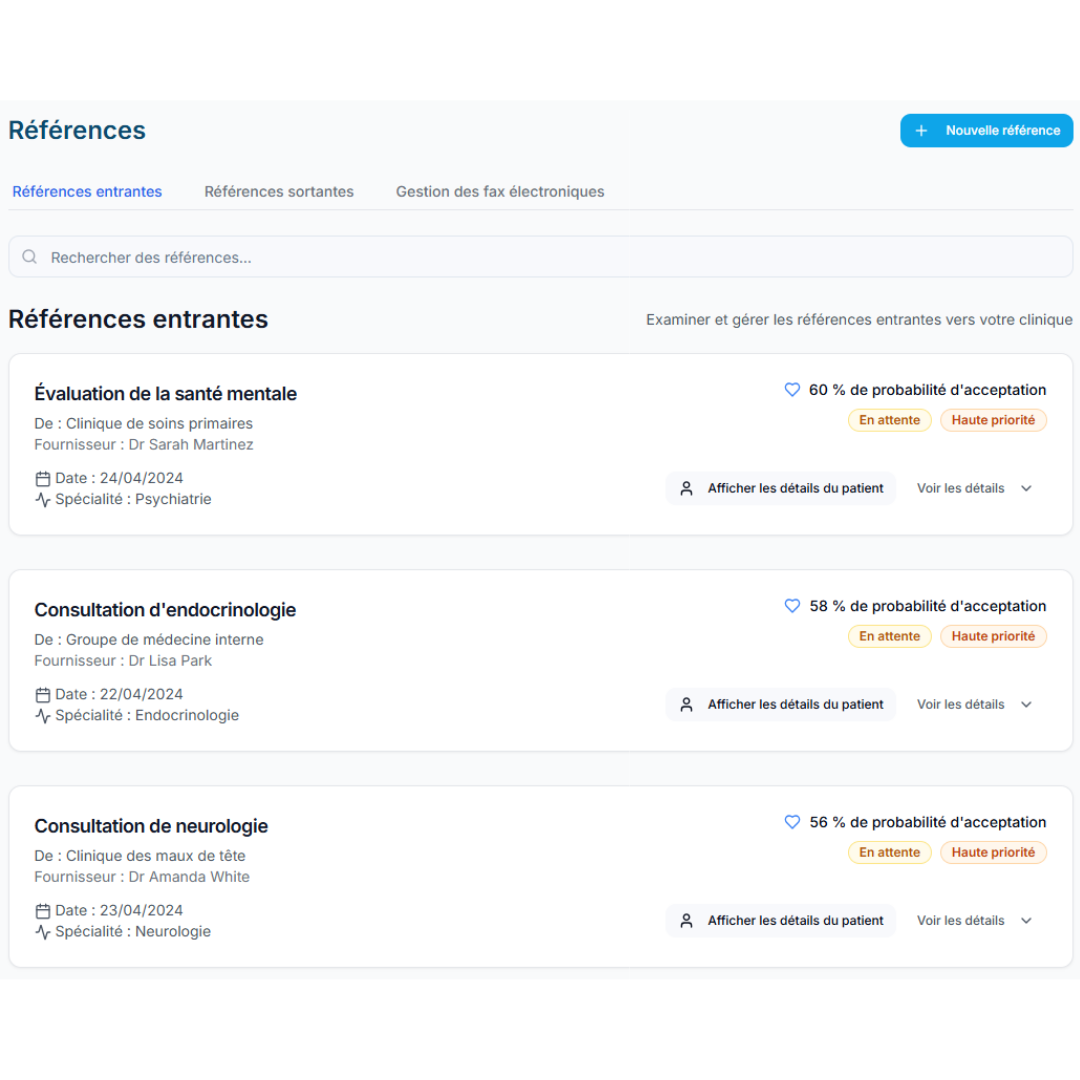Open the Gestion des fax électroniques tab
Viewport: 1080px width, 1080px height.
[500, 191]
